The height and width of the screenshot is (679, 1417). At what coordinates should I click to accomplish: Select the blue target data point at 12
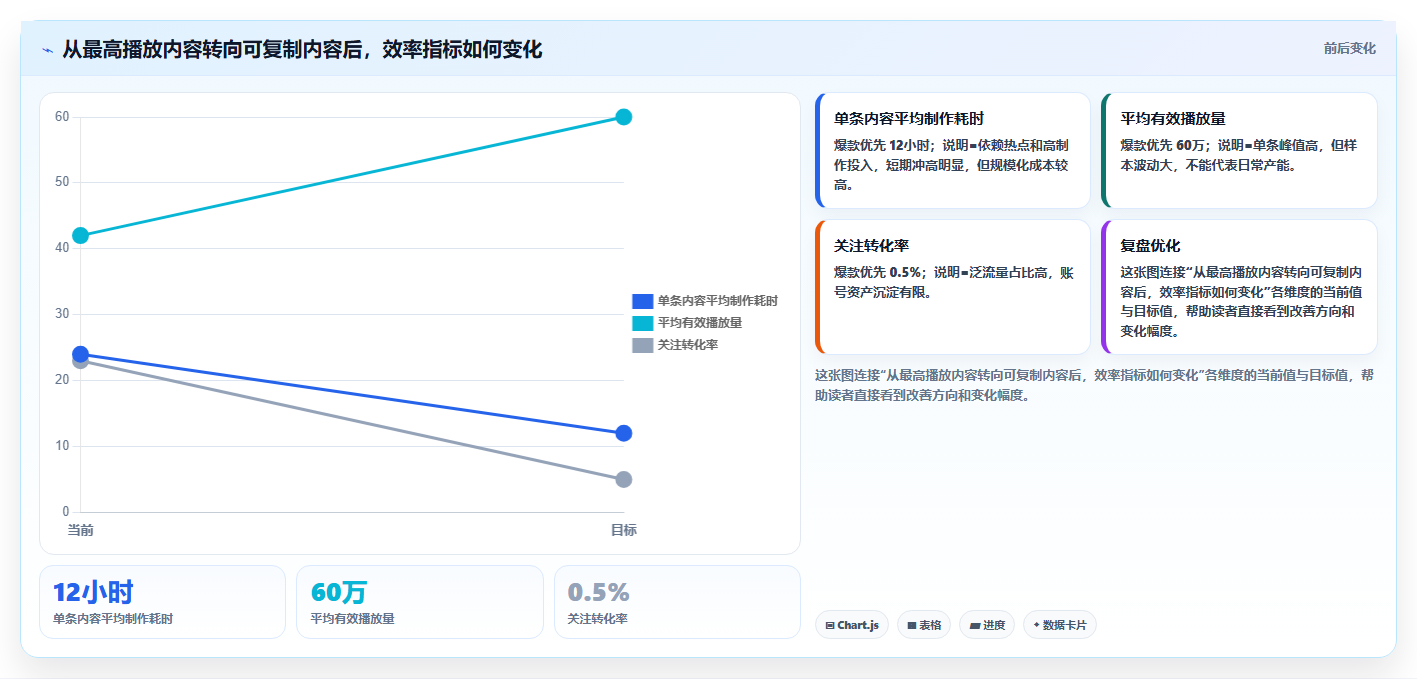(623, 433)
